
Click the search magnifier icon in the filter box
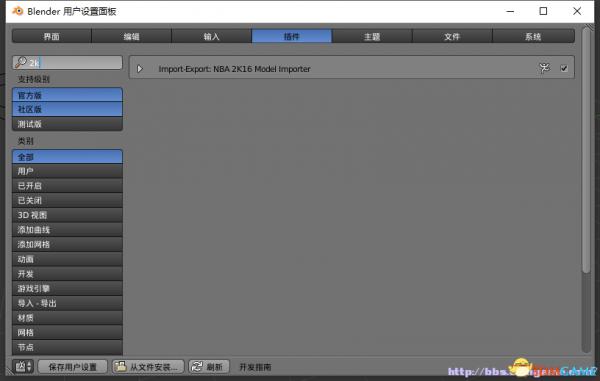21,62
